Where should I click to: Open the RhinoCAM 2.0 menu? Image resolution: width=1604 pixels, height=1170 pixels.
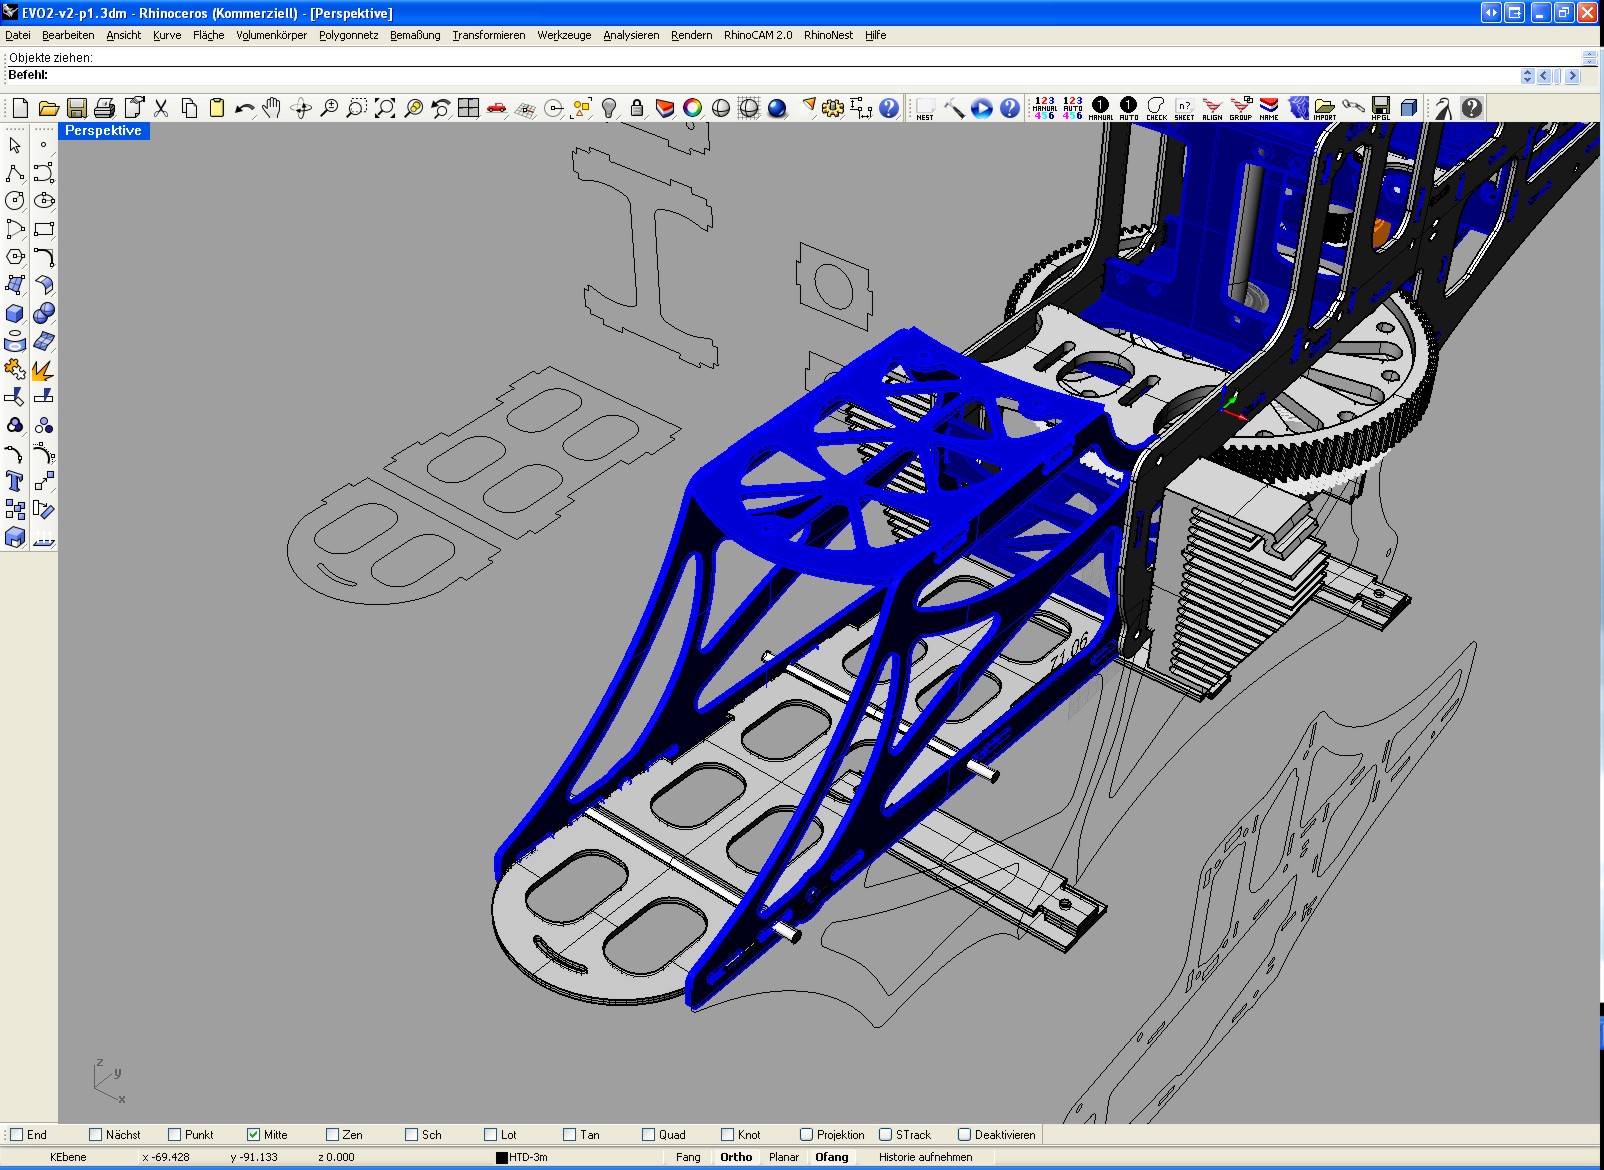pos(758,35)
